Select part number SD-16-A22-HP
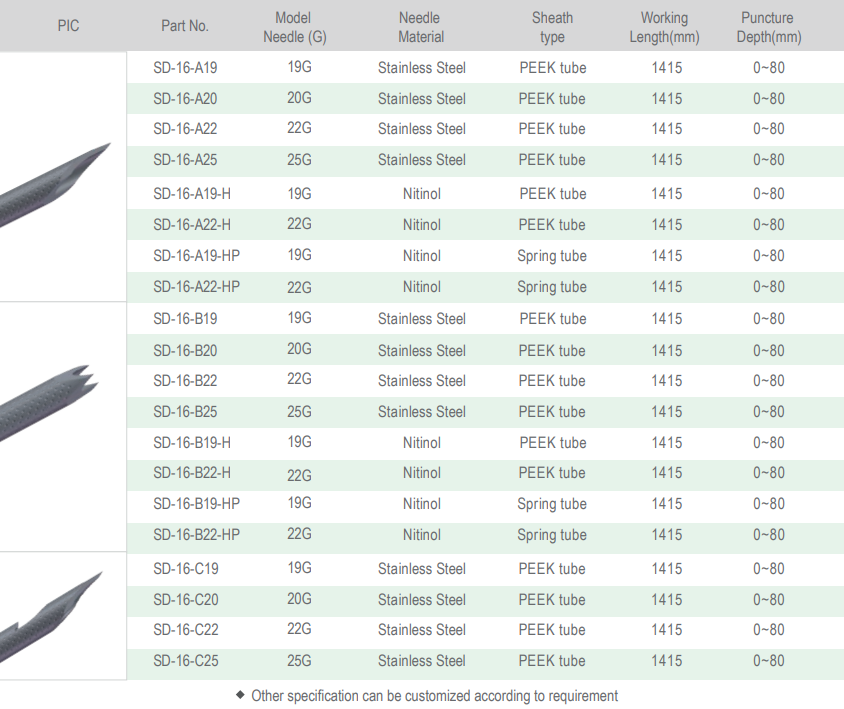Screen dimensions: 844x709 tap(197, 287)
